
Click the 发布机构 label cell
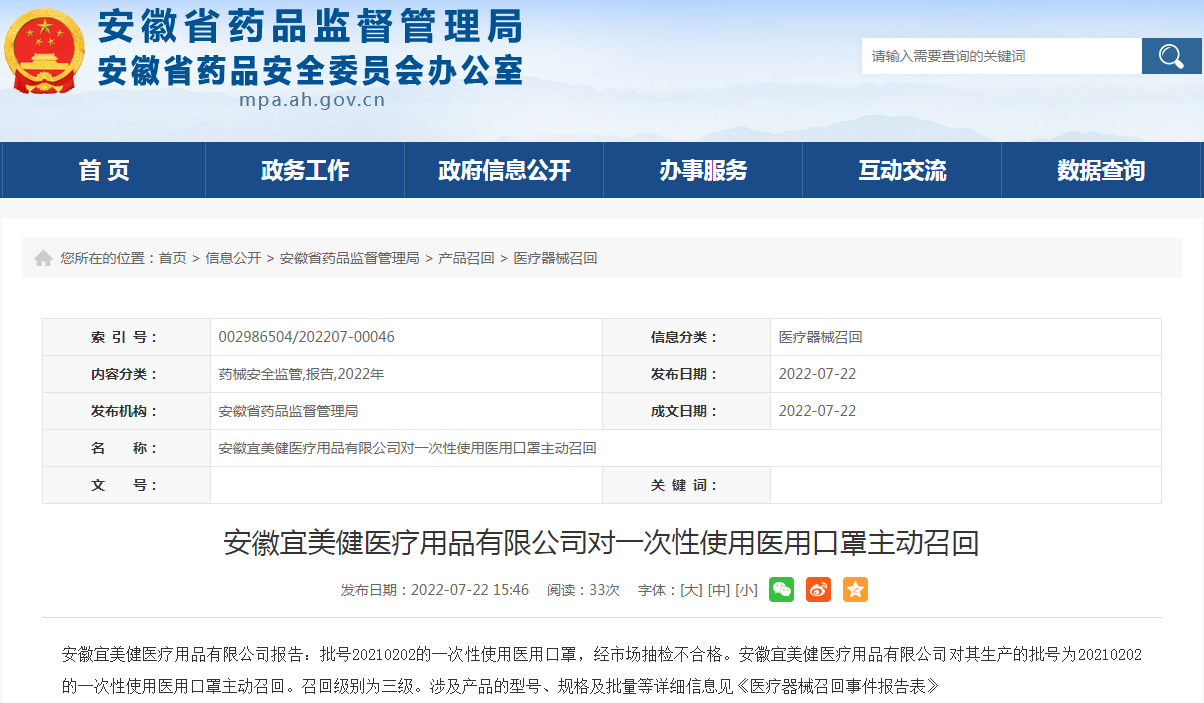[126, 411]
